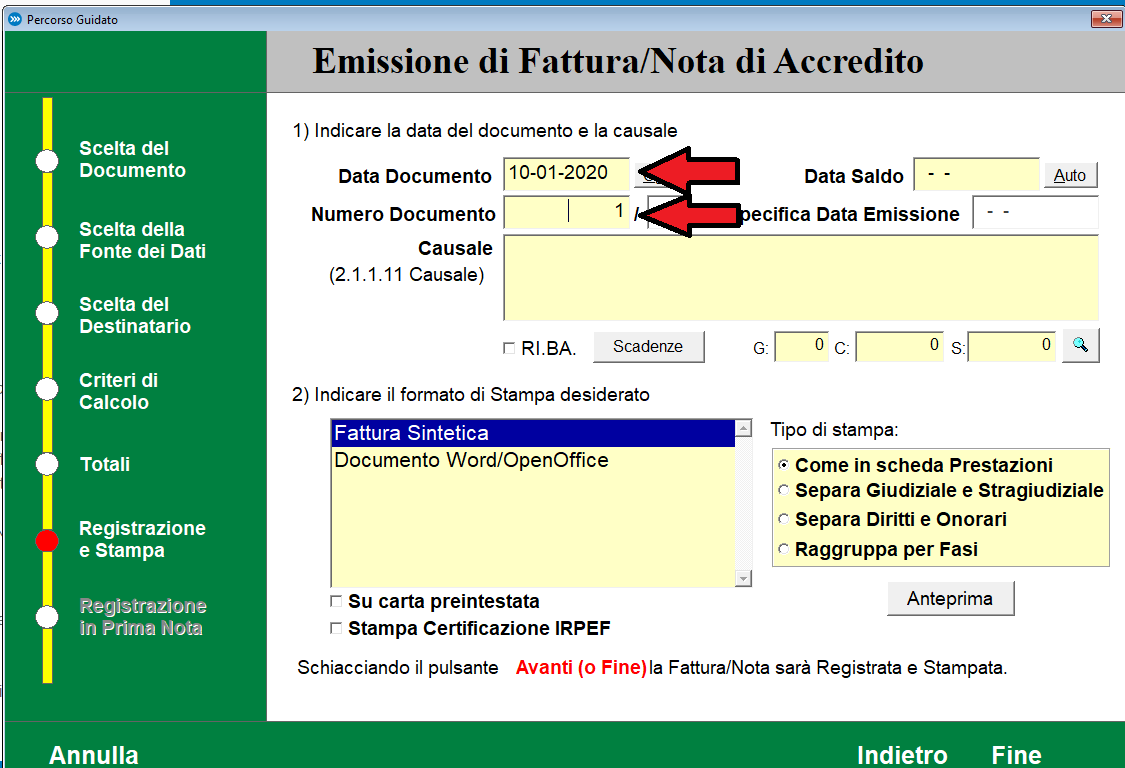Click Fine to register the invoice

[1016, 755]
